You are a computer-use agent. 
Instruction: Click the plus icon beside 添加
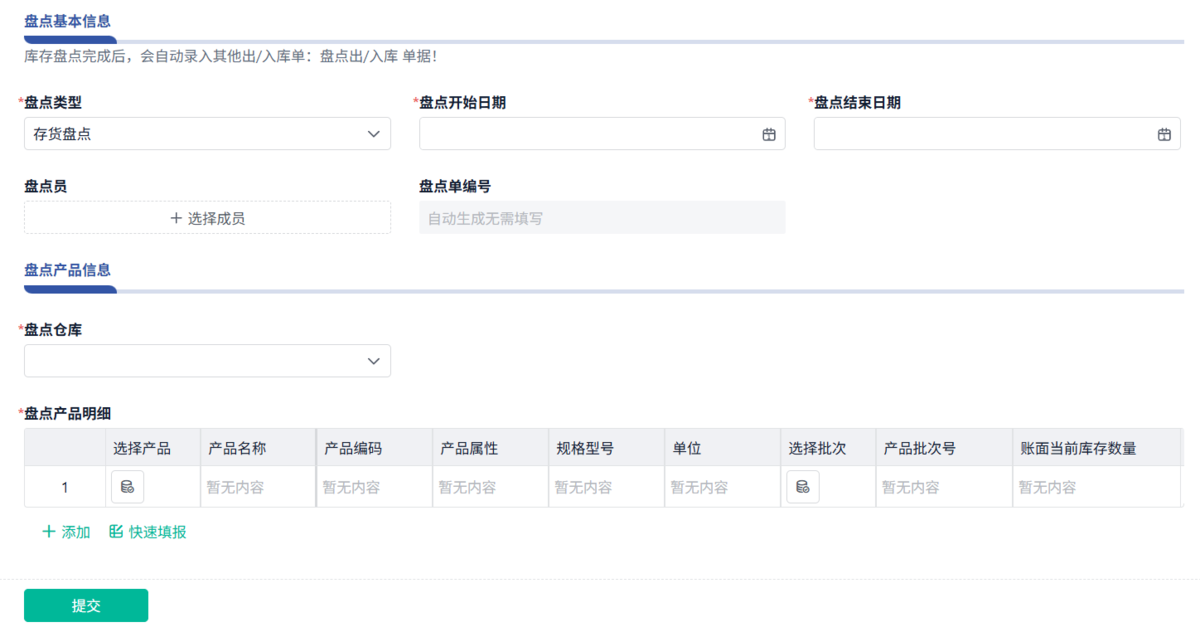coord(48,532)
